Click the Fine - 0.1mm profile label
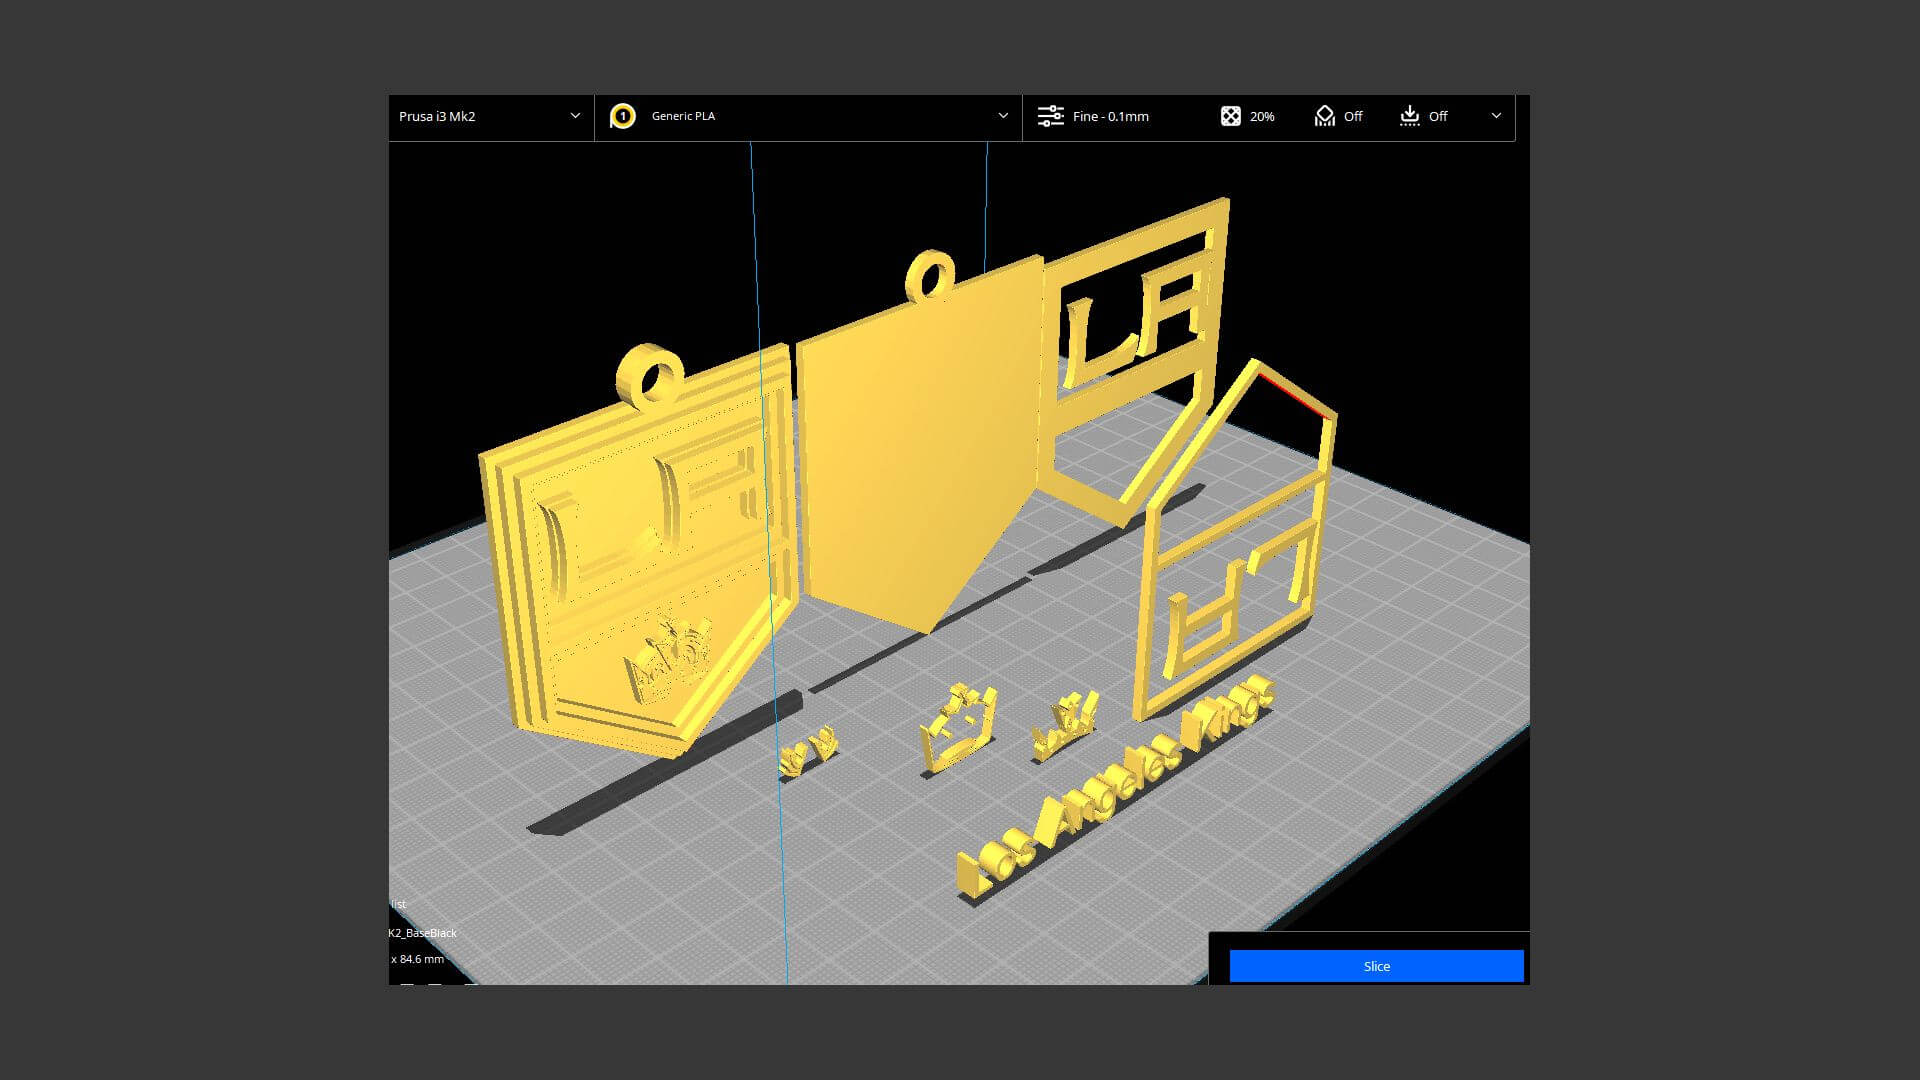 (1110, 116)
